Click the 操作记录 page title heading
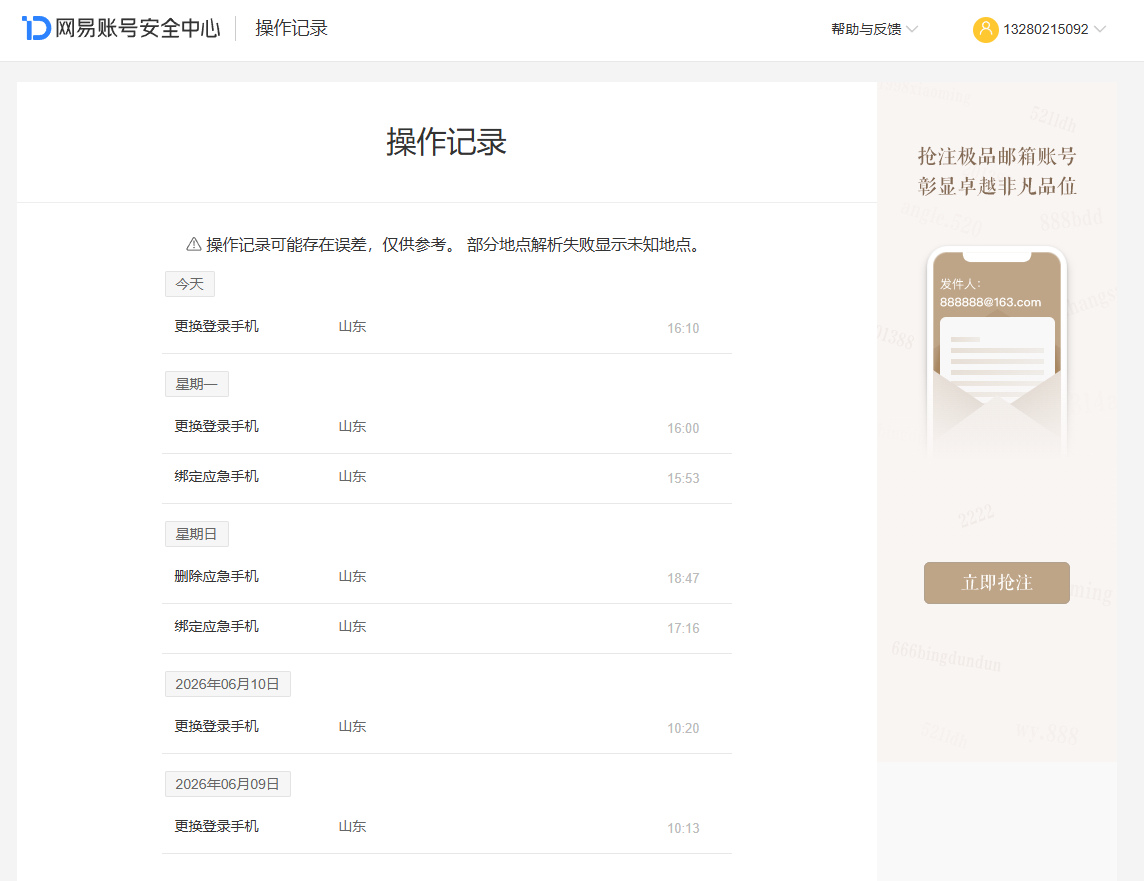The height and width of the screenshot is (881, 1144). pos(447,142)
